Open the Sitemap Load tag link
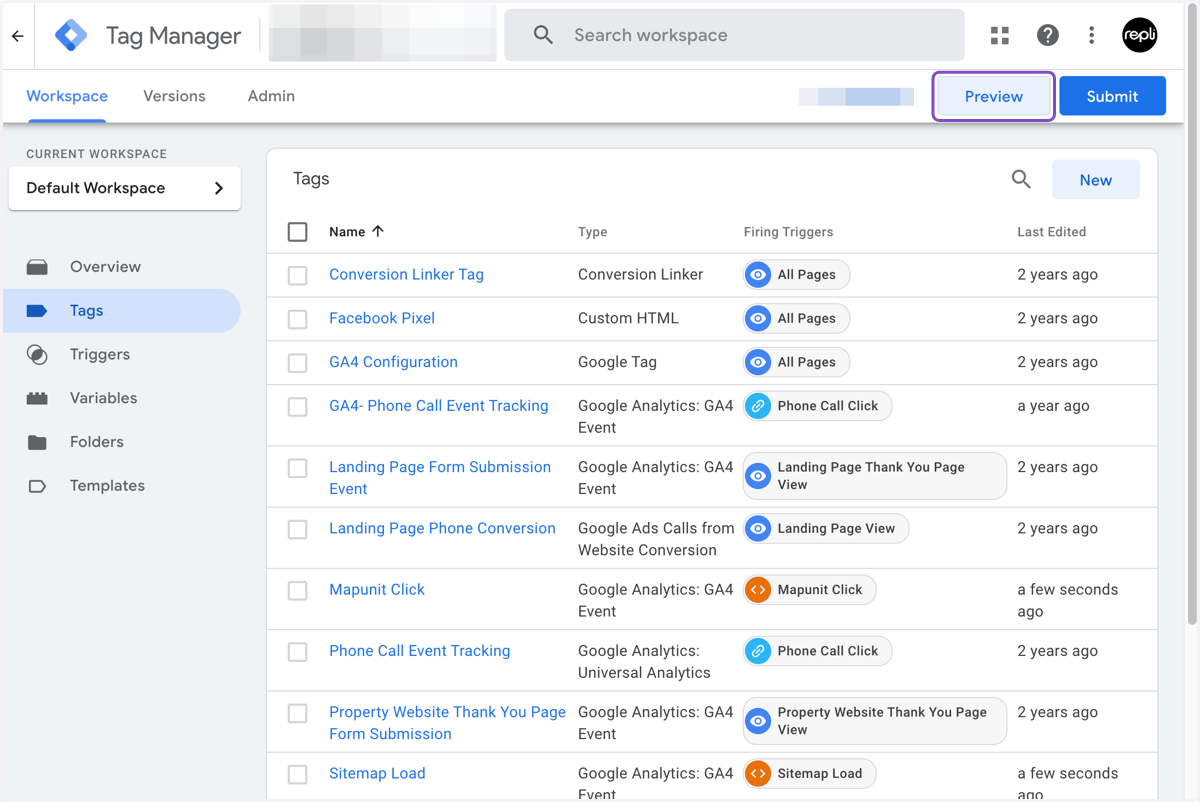This screenshot has width=1200, height=802. pos(377,773)
